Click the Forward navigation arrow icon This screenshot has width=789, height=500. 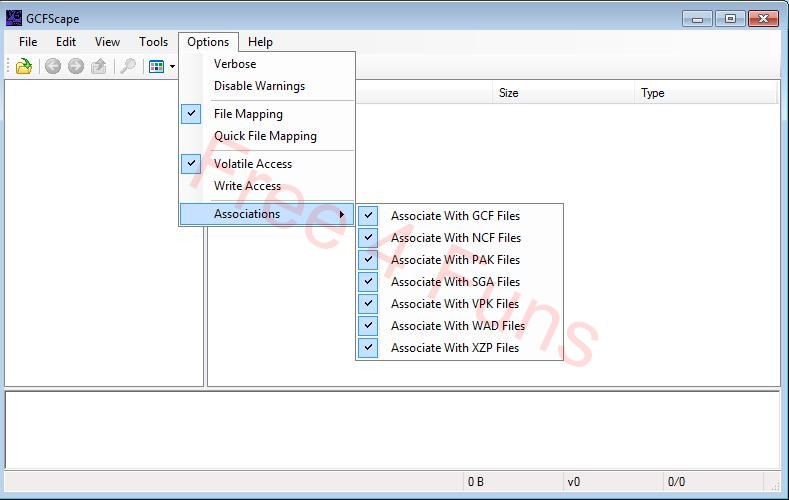tap(76, 67)
